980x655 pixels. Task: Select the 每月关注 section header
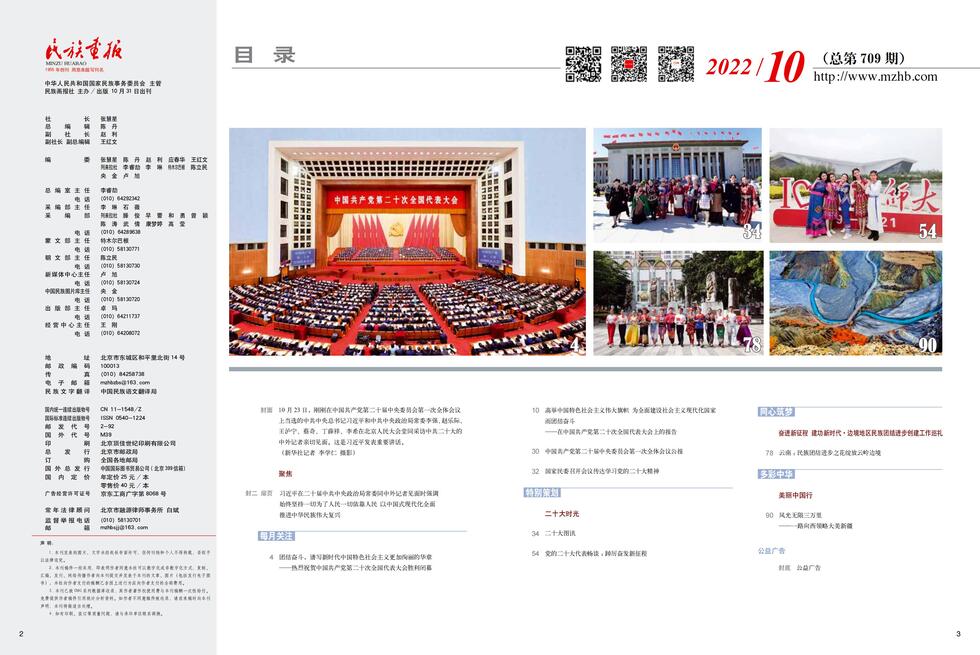pyautogui.click(x=276, y=536)
